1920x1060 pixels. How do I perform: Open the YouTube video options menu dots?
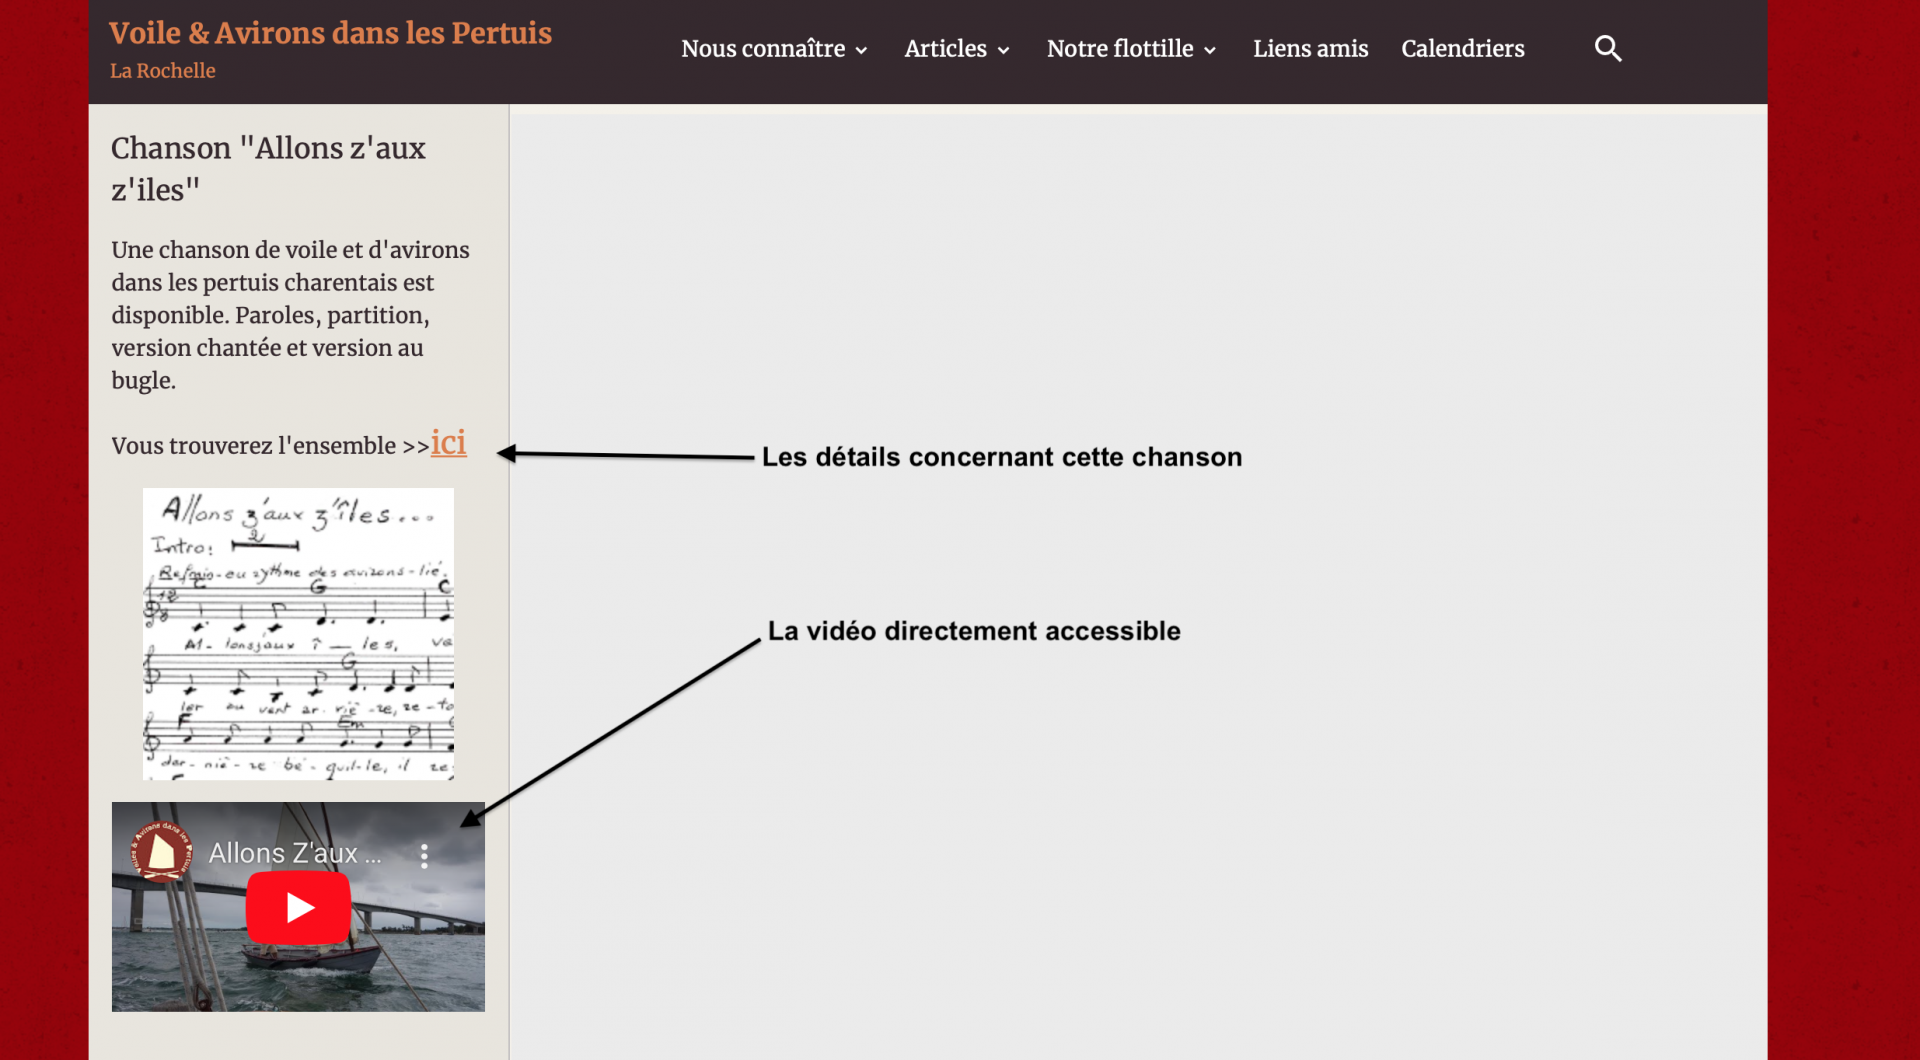click(424, 855)
